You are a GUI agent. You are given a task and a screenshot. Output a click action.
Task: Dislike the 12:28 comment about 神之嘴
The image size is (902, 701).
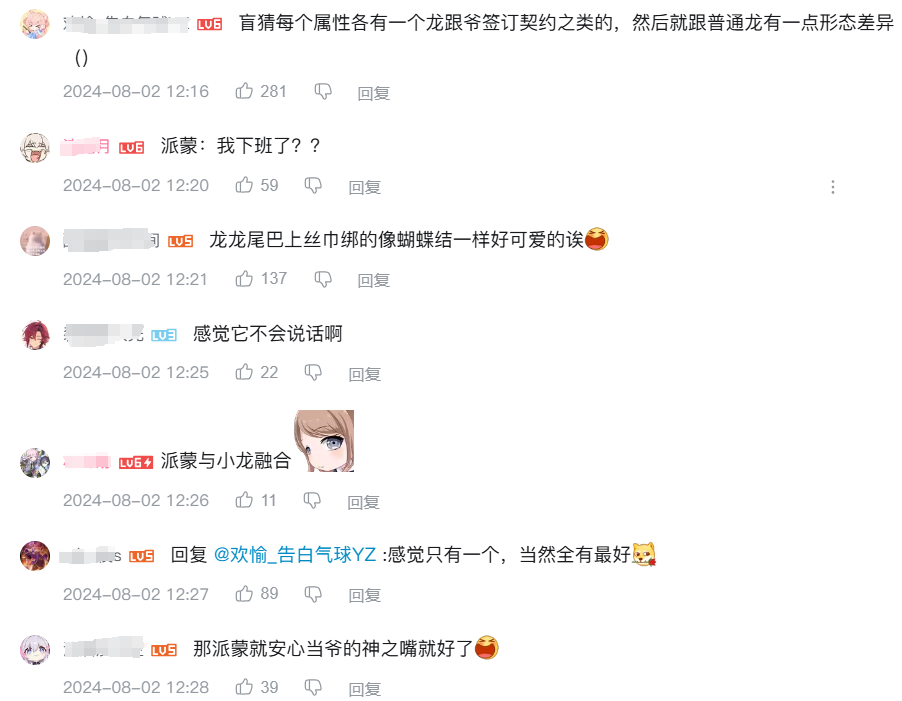click(x=313, y=687)
